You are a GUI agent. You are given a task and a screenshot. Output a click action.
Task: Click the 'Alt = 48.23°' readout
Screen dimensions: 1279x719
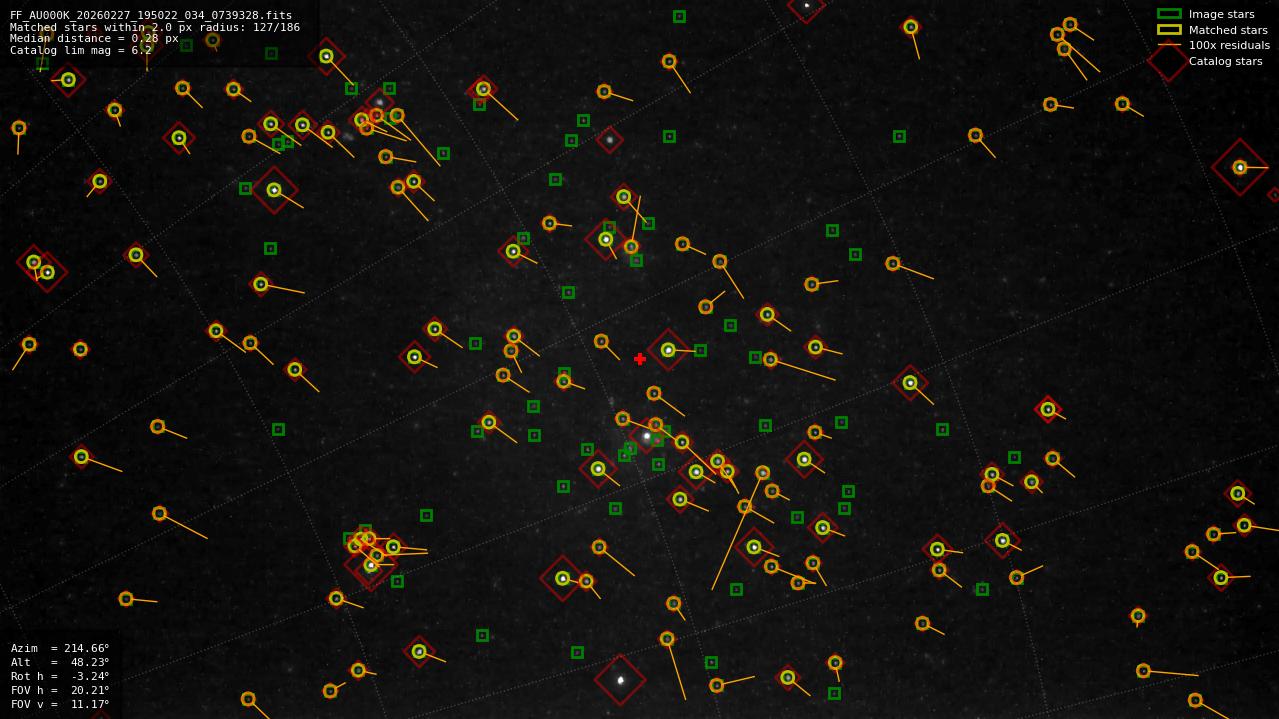(60, 662)
